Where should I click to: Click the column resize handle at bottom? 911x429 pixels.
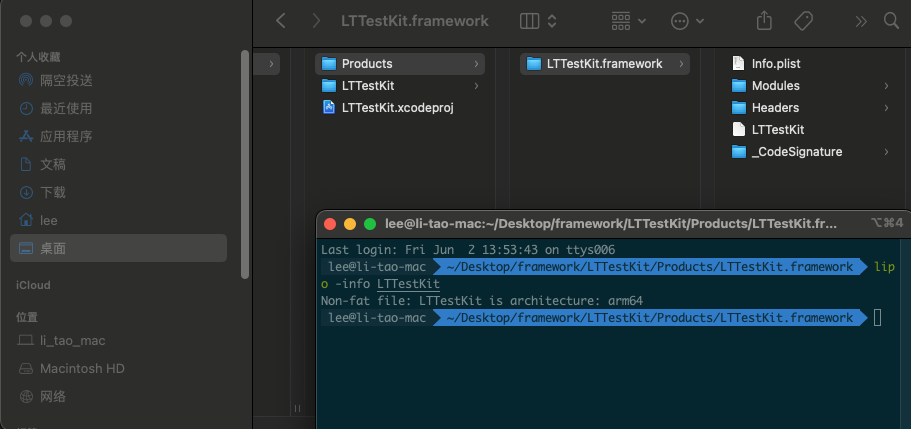point(297,409)
